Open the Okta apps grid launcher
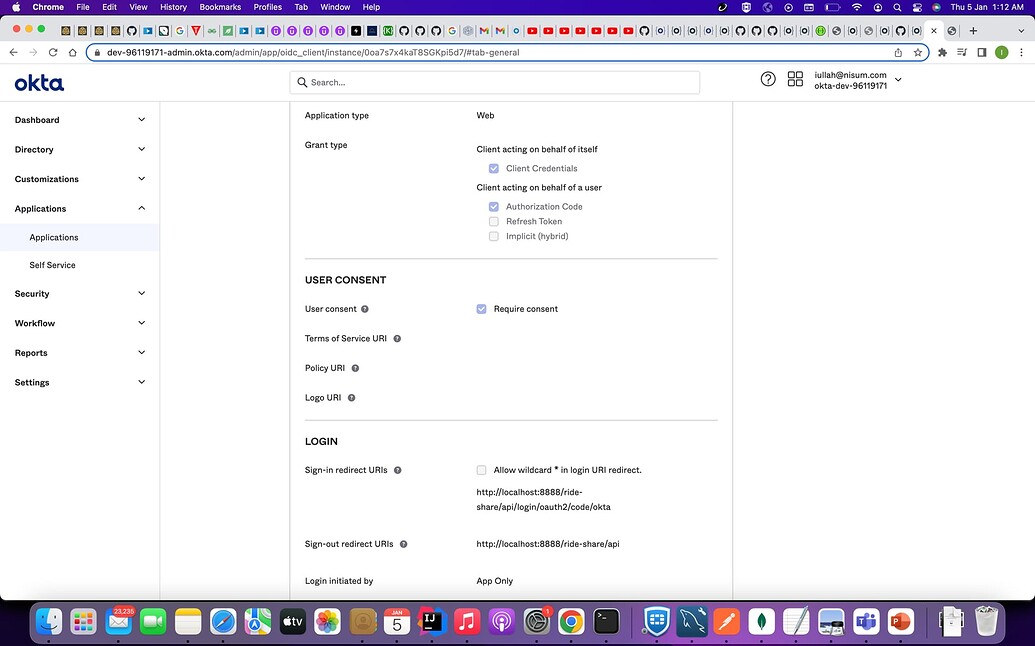Image resolution: width=1035 pixels, height=646 pixels. click(795, 78)
